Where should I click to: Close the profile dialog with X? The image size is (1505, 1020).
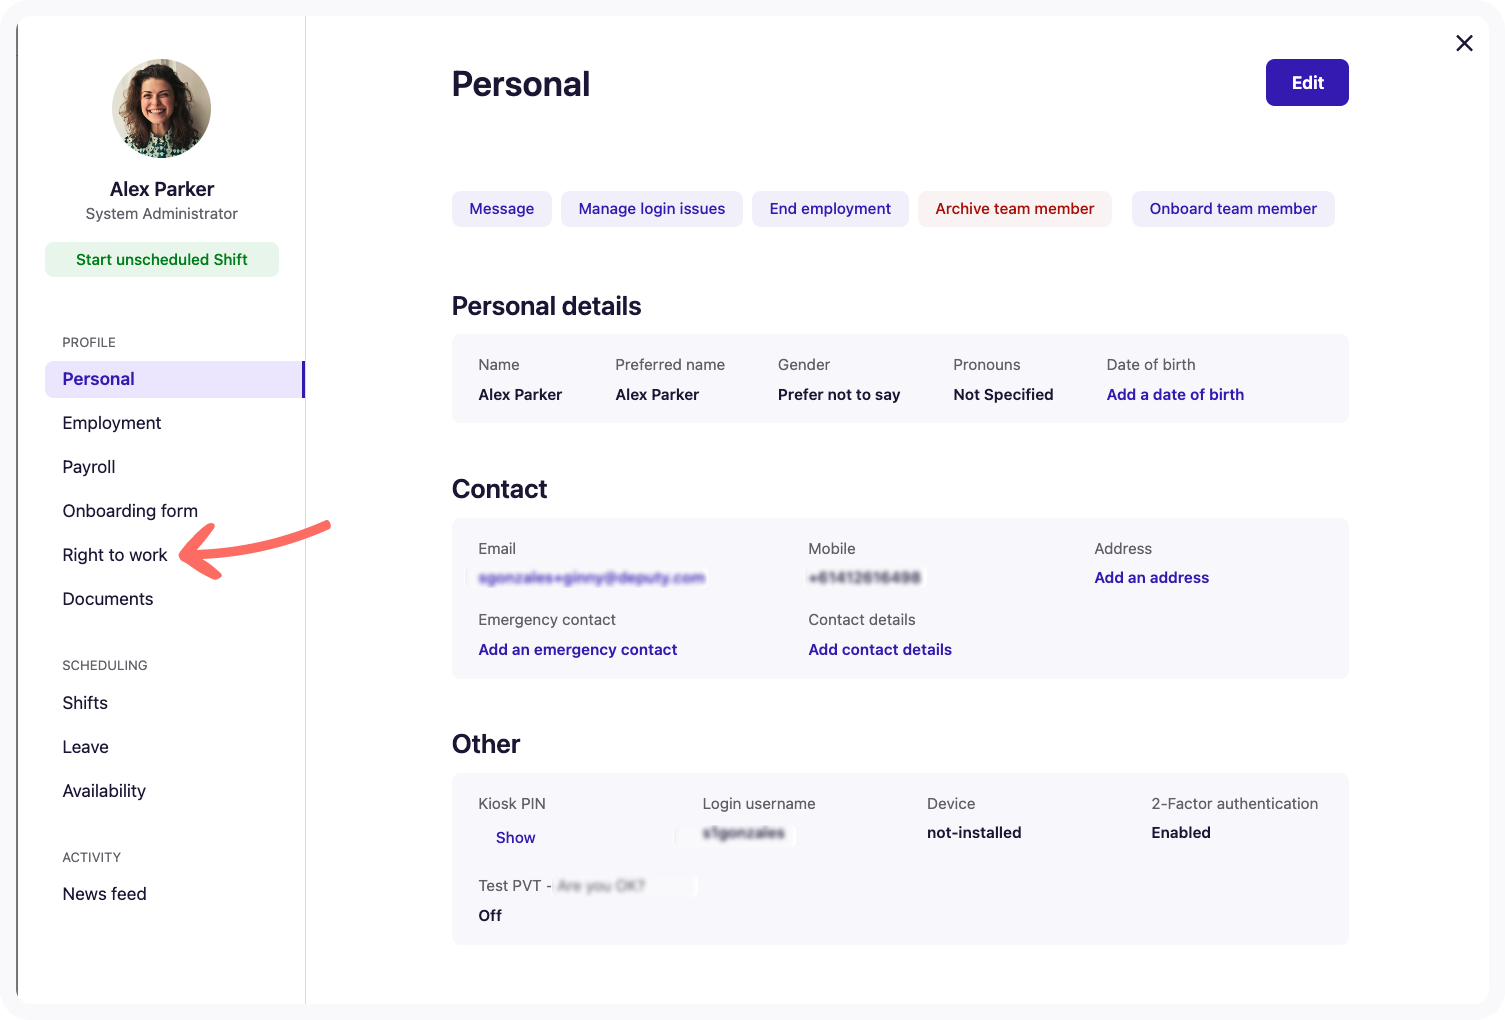[1464, 43]
